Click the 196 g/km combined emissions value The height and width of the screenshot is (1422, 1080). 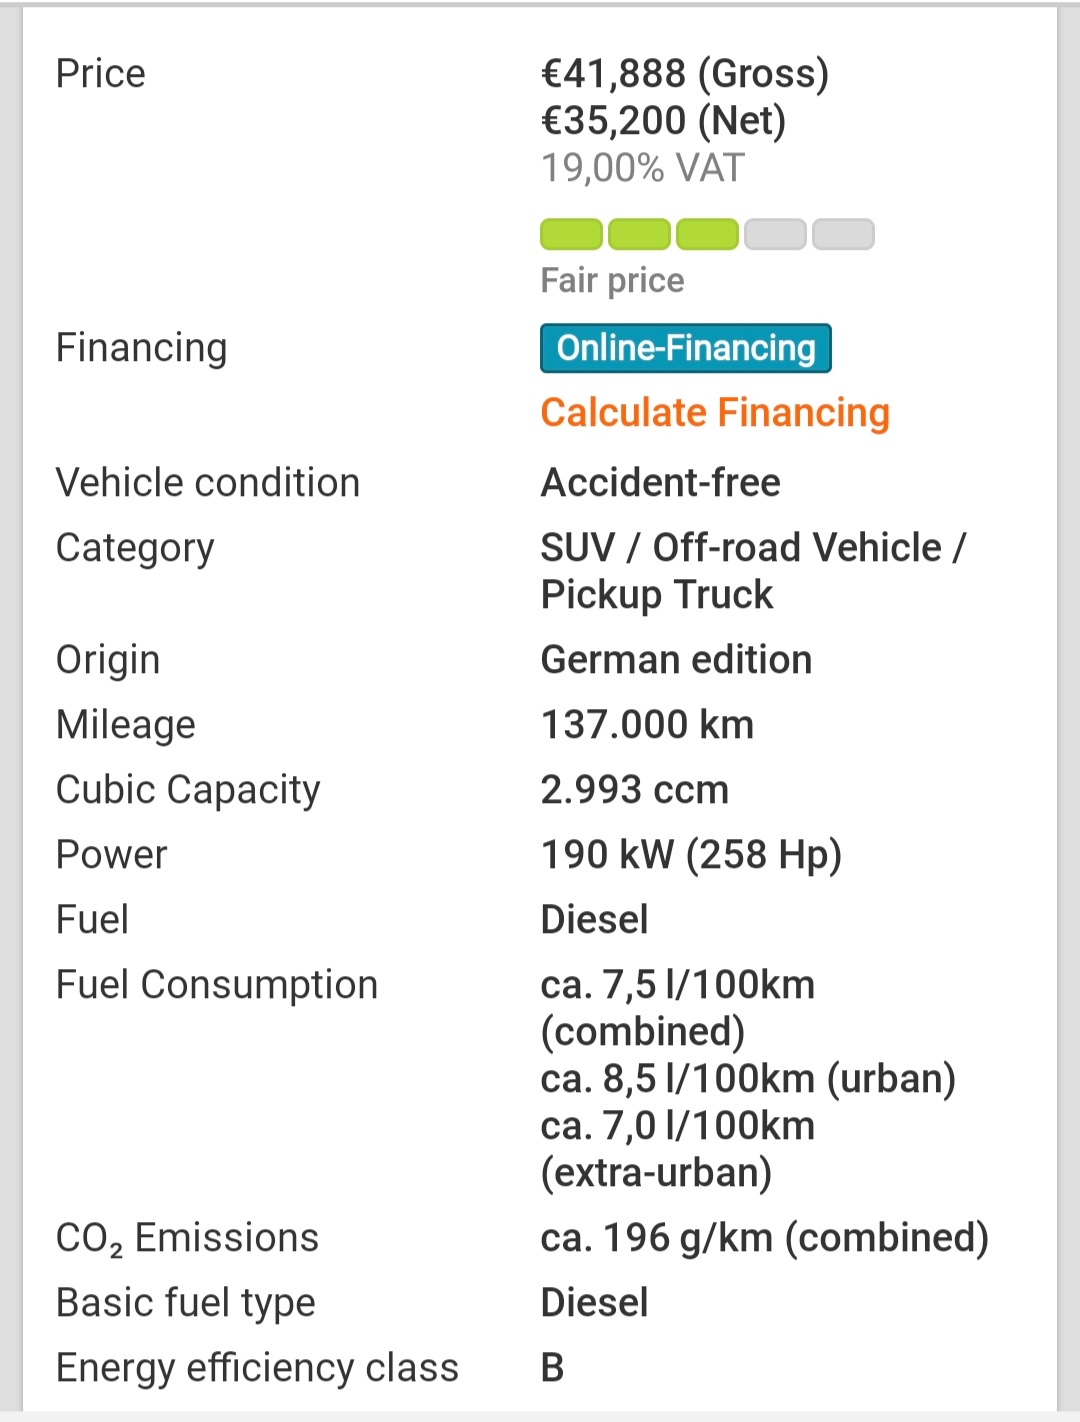[764, 1237]
